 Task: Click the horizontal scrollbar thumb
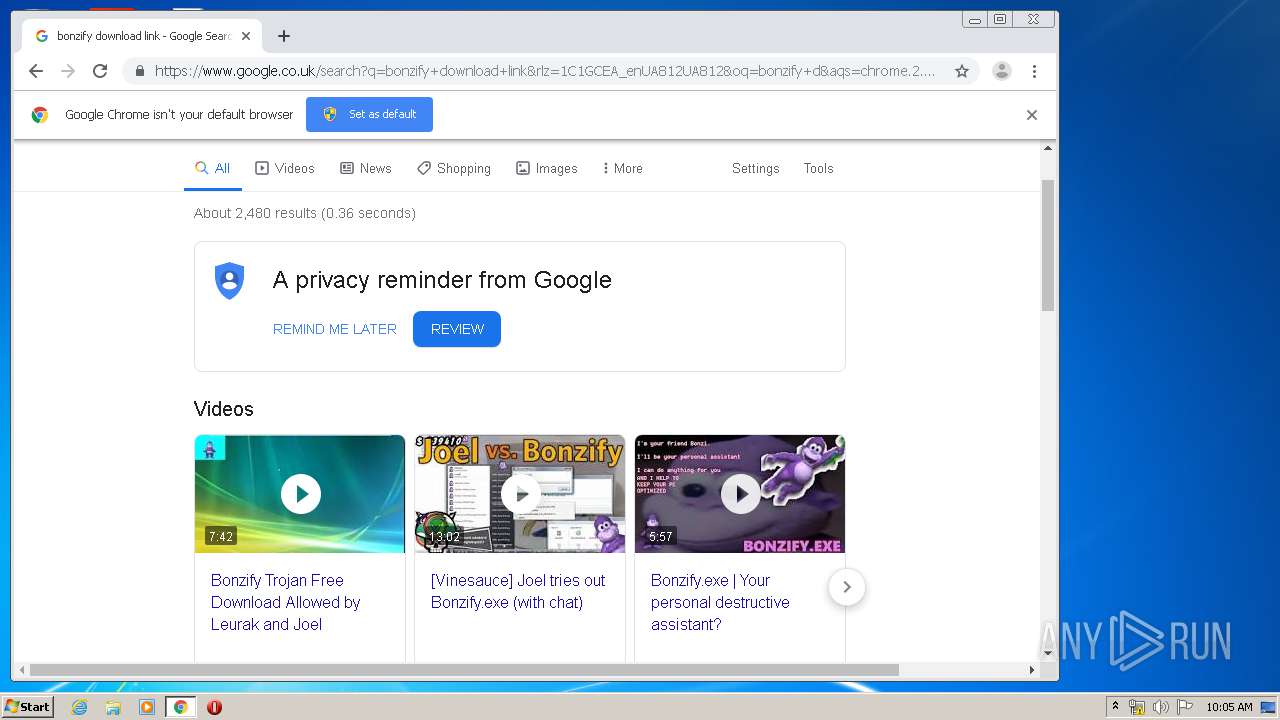pos(464,670)
